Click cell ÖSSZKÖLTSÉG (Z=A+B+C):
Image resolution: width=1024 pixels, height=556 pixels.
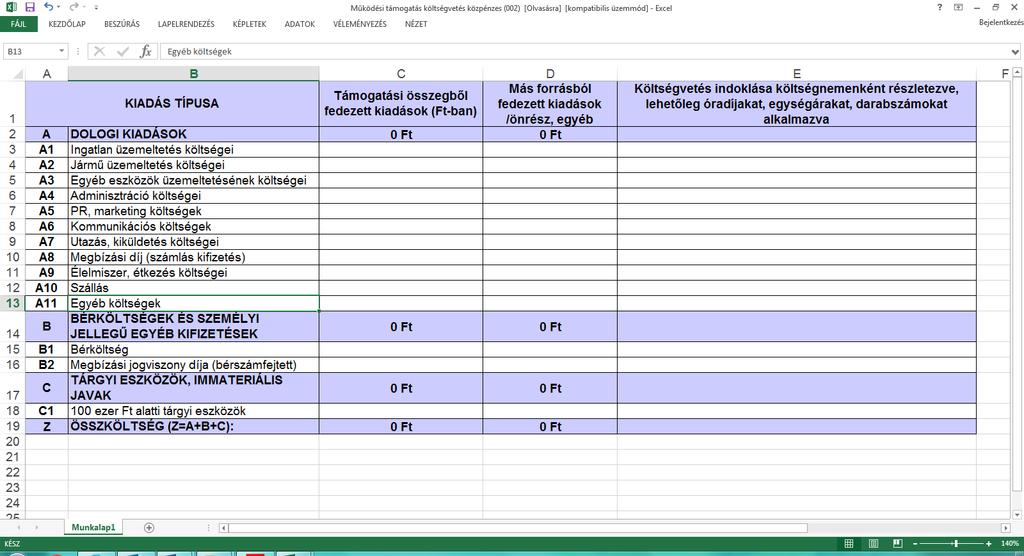coord(193,426)
